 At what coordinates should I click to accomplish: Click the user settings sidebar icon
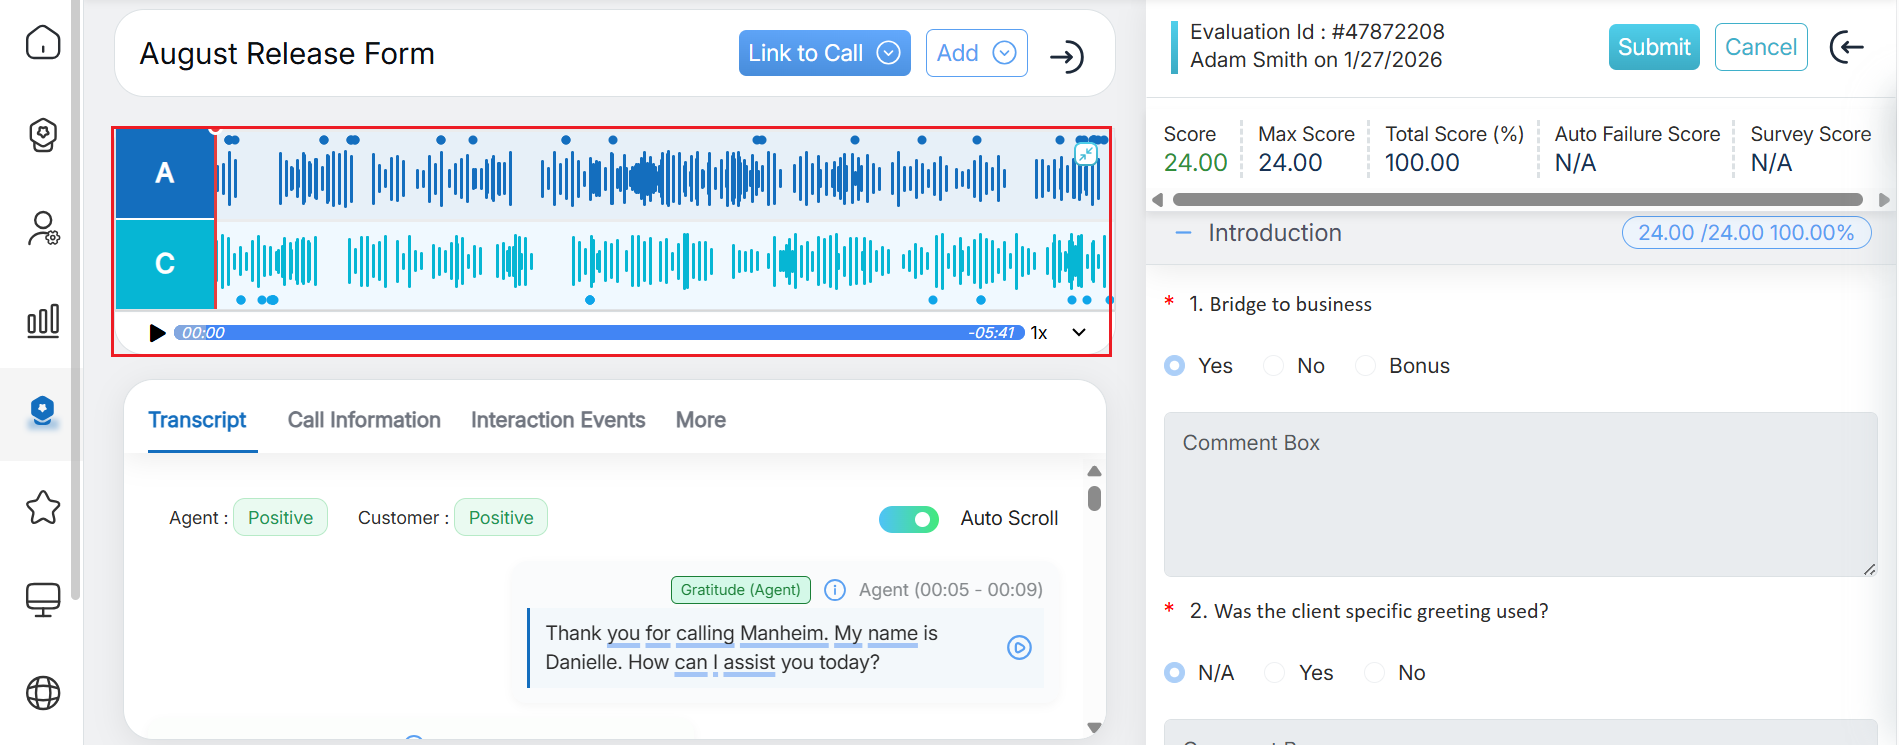[x=43, y=229]
